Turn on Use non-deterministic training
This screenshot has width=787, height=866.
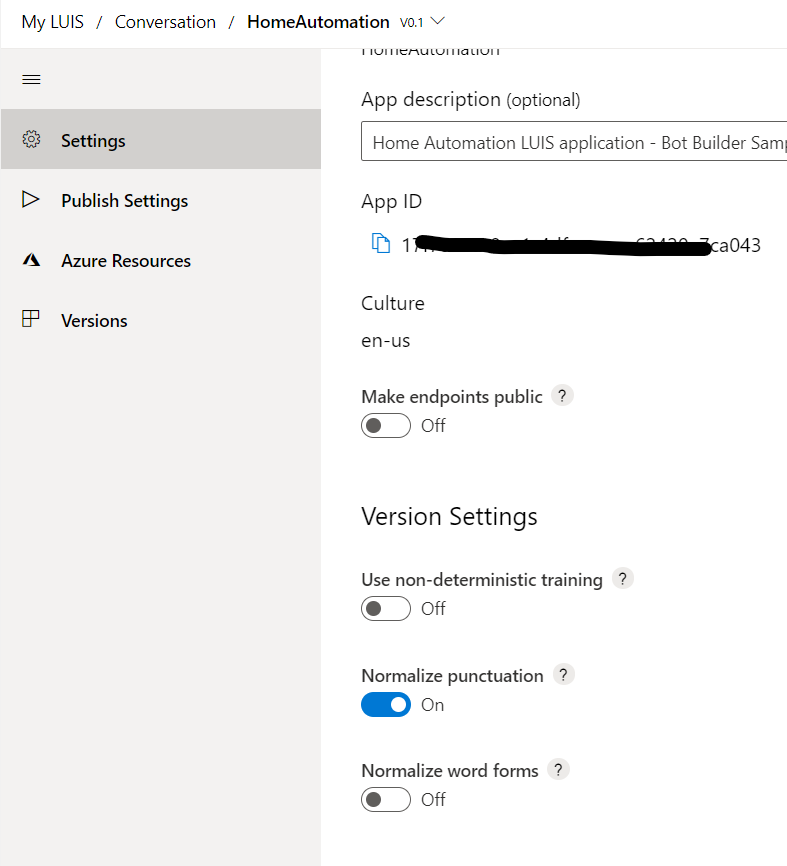[x=385, y=608]
